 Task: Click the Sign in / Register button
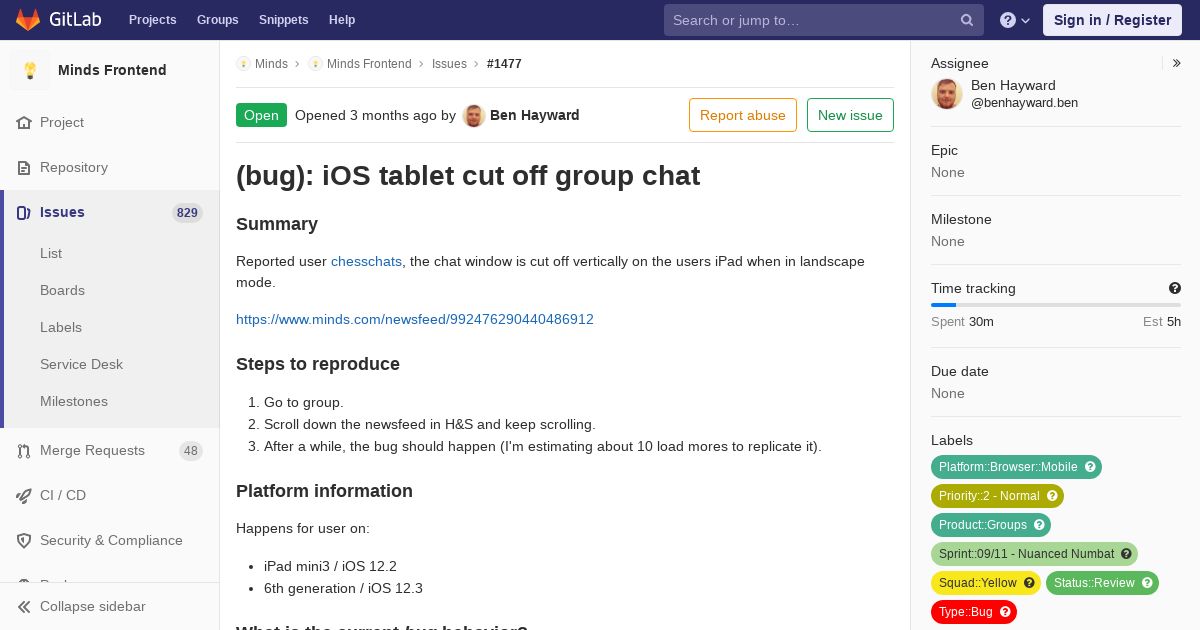(1112, 20)
